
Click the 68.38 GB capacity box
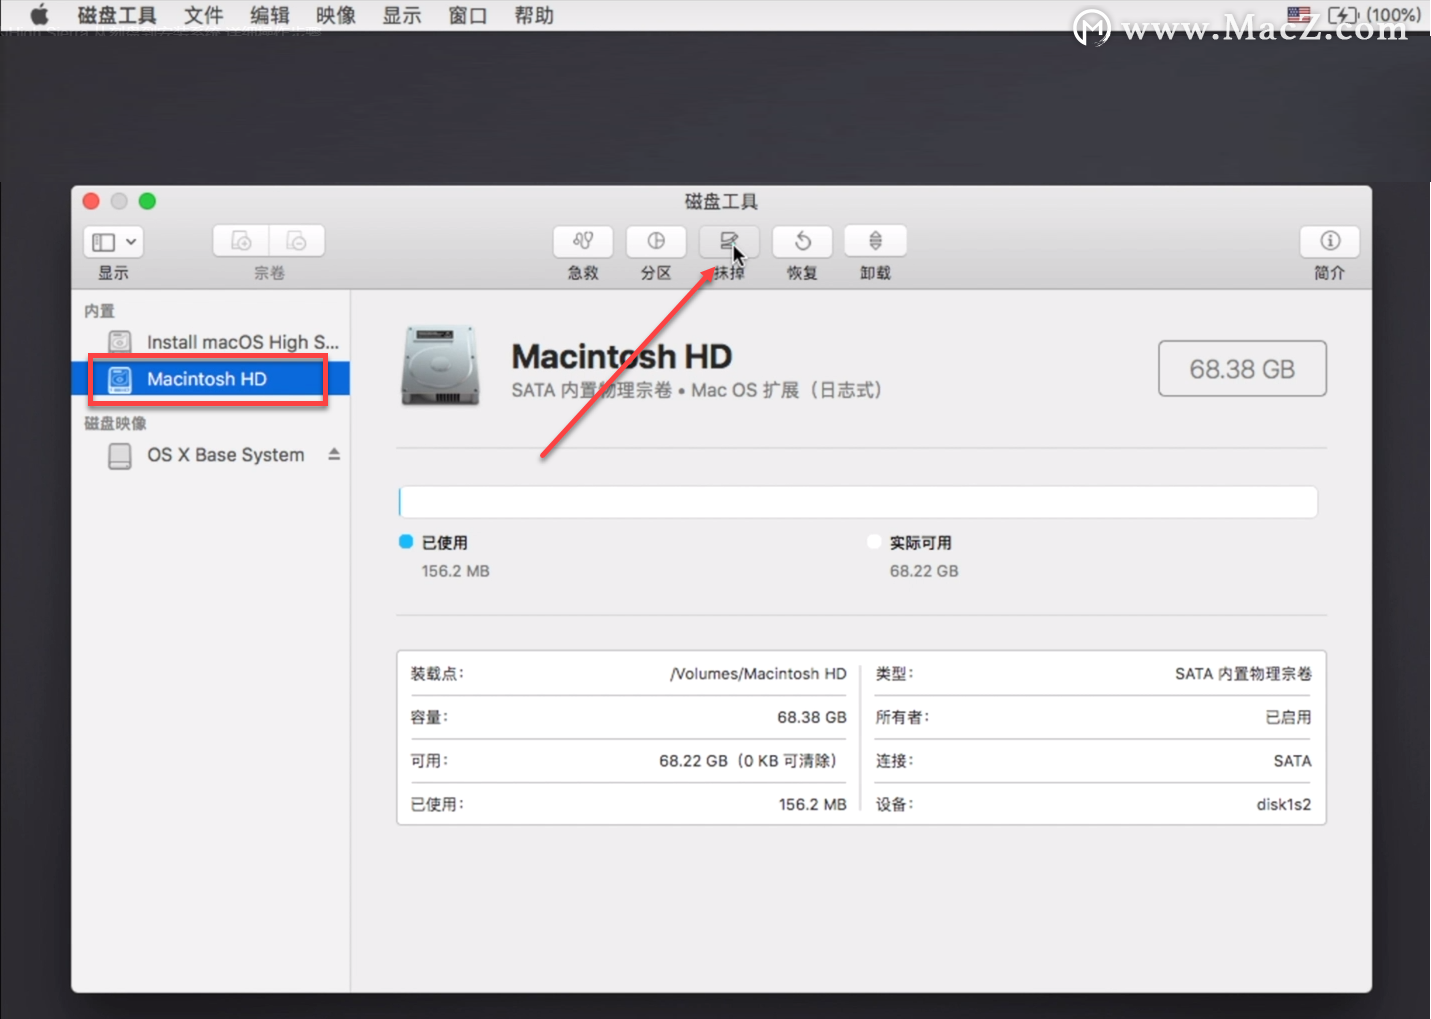(1242, 369)
